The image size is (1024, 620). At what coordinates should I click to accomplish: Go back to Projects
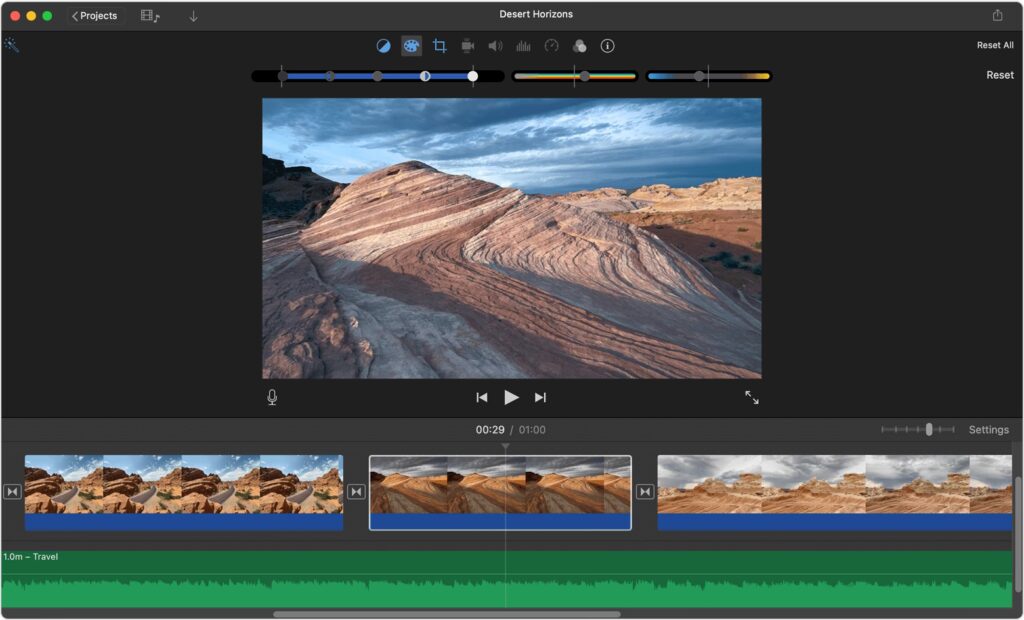point(94,16)
